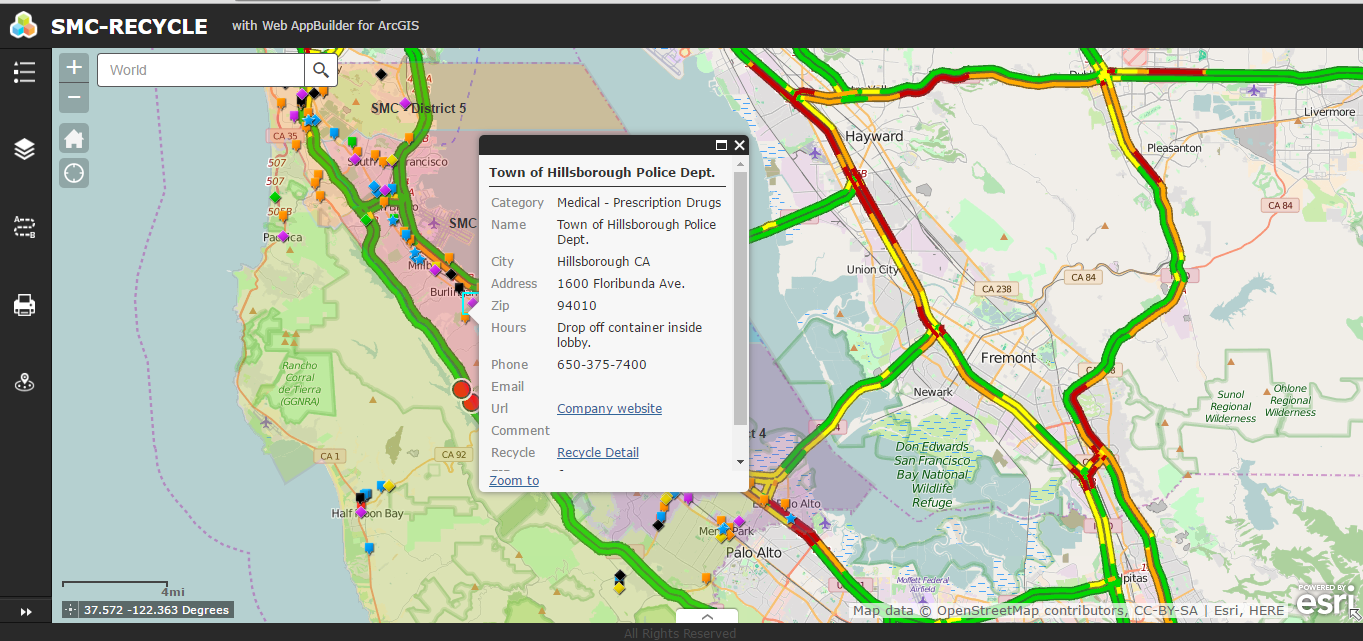
Task: Click the popup scroll down arrow
Action: click(x=740, y=462)
